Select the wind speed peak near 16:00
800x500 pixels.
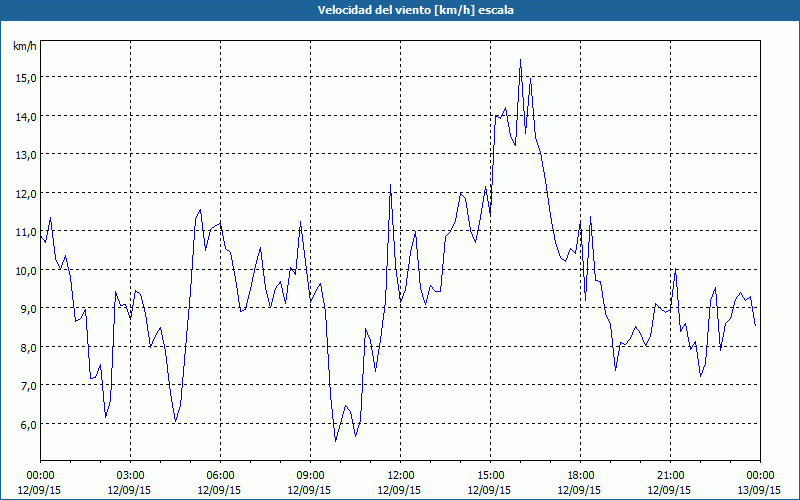pos(520,60)
